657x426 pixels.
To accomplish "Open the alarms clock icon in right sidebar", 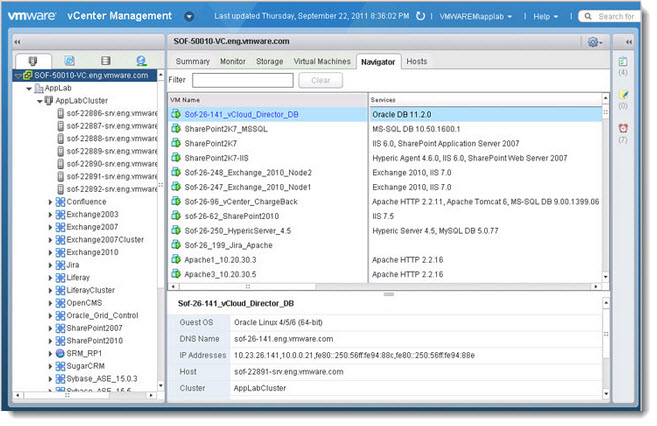I will (x=623, y=128).
